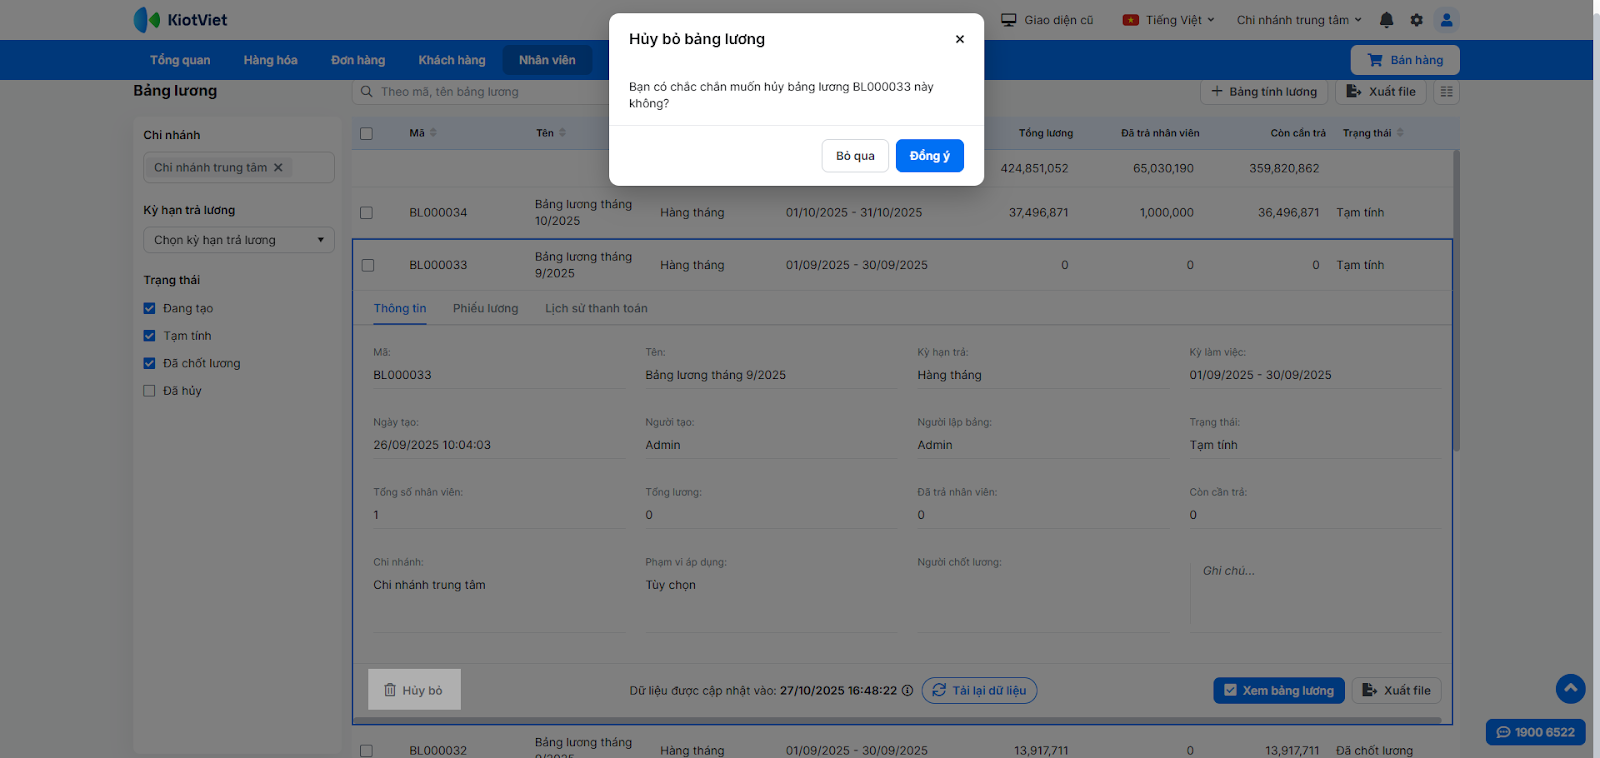Viewport: 1600px width, 758px height.
Task: Tick the checkbox for row BL000033
Action: 367,266
